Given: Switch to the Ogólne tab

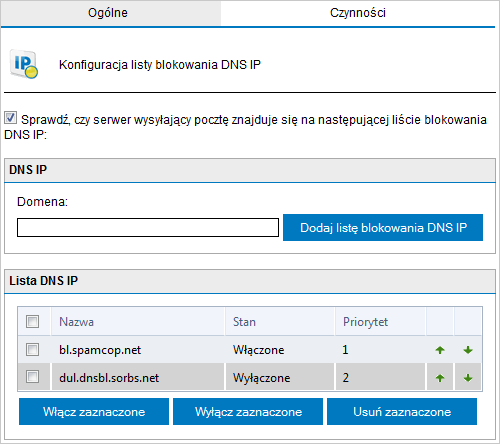Looking at the screenshot, I should click(x=110, y=13).
